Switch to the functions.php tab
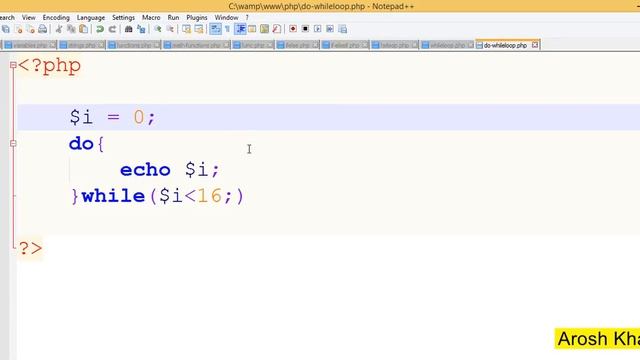The image size is (640, 360). tap(133, 45)
